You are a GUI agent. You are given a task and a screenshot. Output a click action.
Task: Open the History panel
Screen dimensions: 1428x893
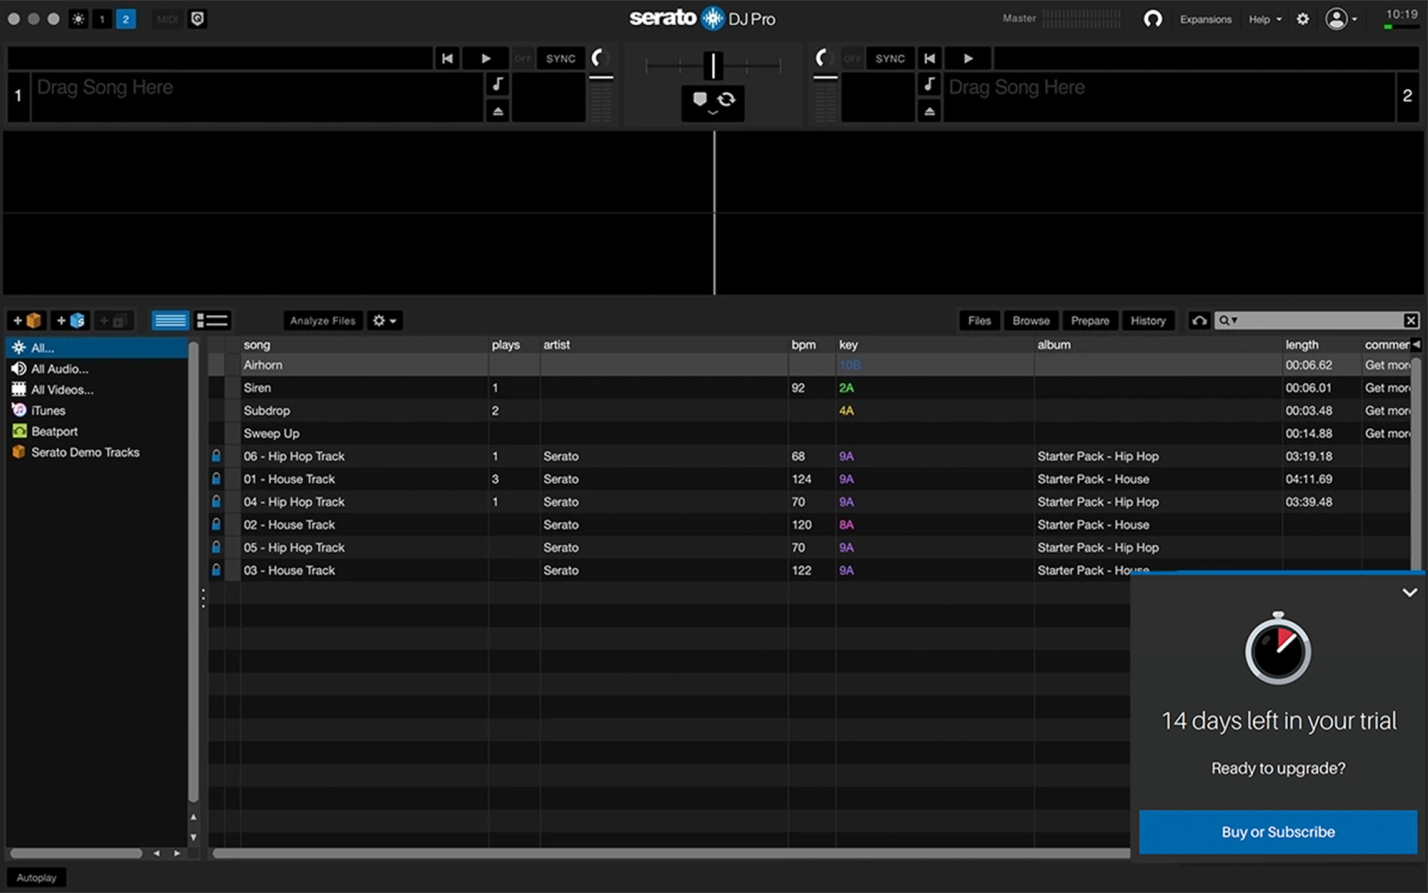1147,320
